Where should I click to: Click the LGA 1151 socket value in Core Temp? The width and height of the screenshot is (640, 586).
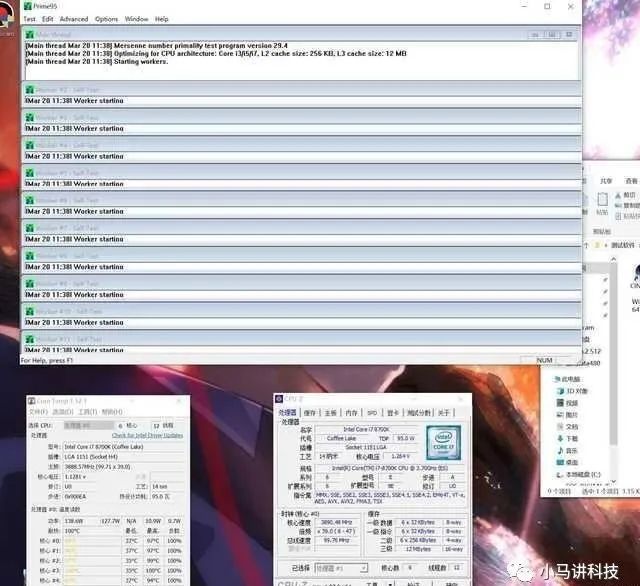click(x=122, y=457)
